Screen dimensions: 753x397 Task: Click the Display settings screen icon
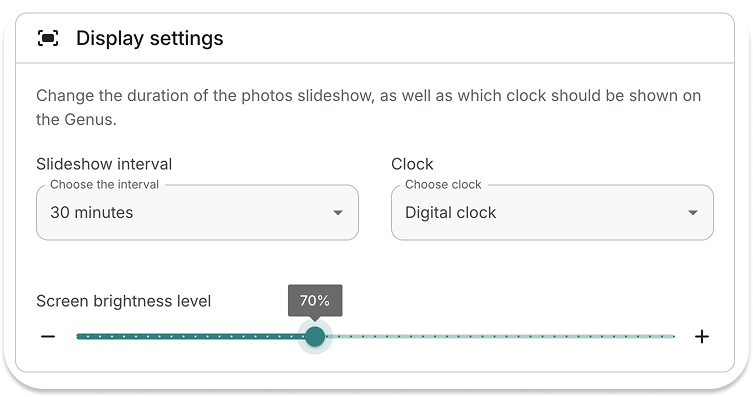tap(48, 38)
